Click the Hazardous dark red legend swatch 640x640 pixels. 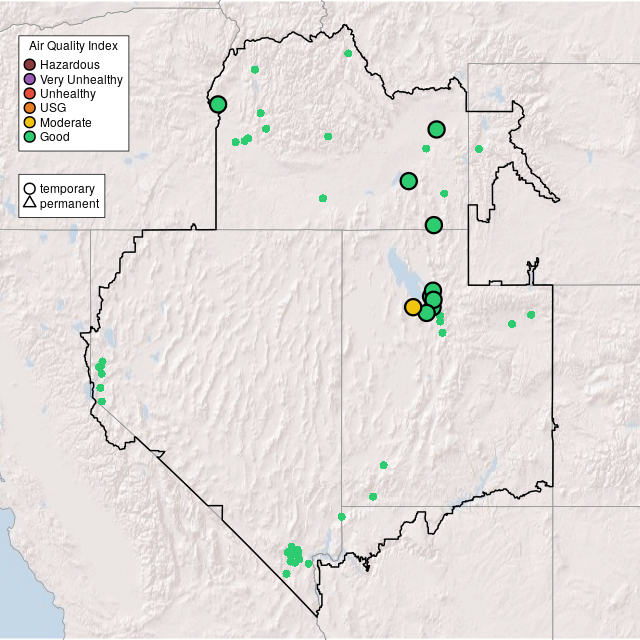[x=30, y=65]
